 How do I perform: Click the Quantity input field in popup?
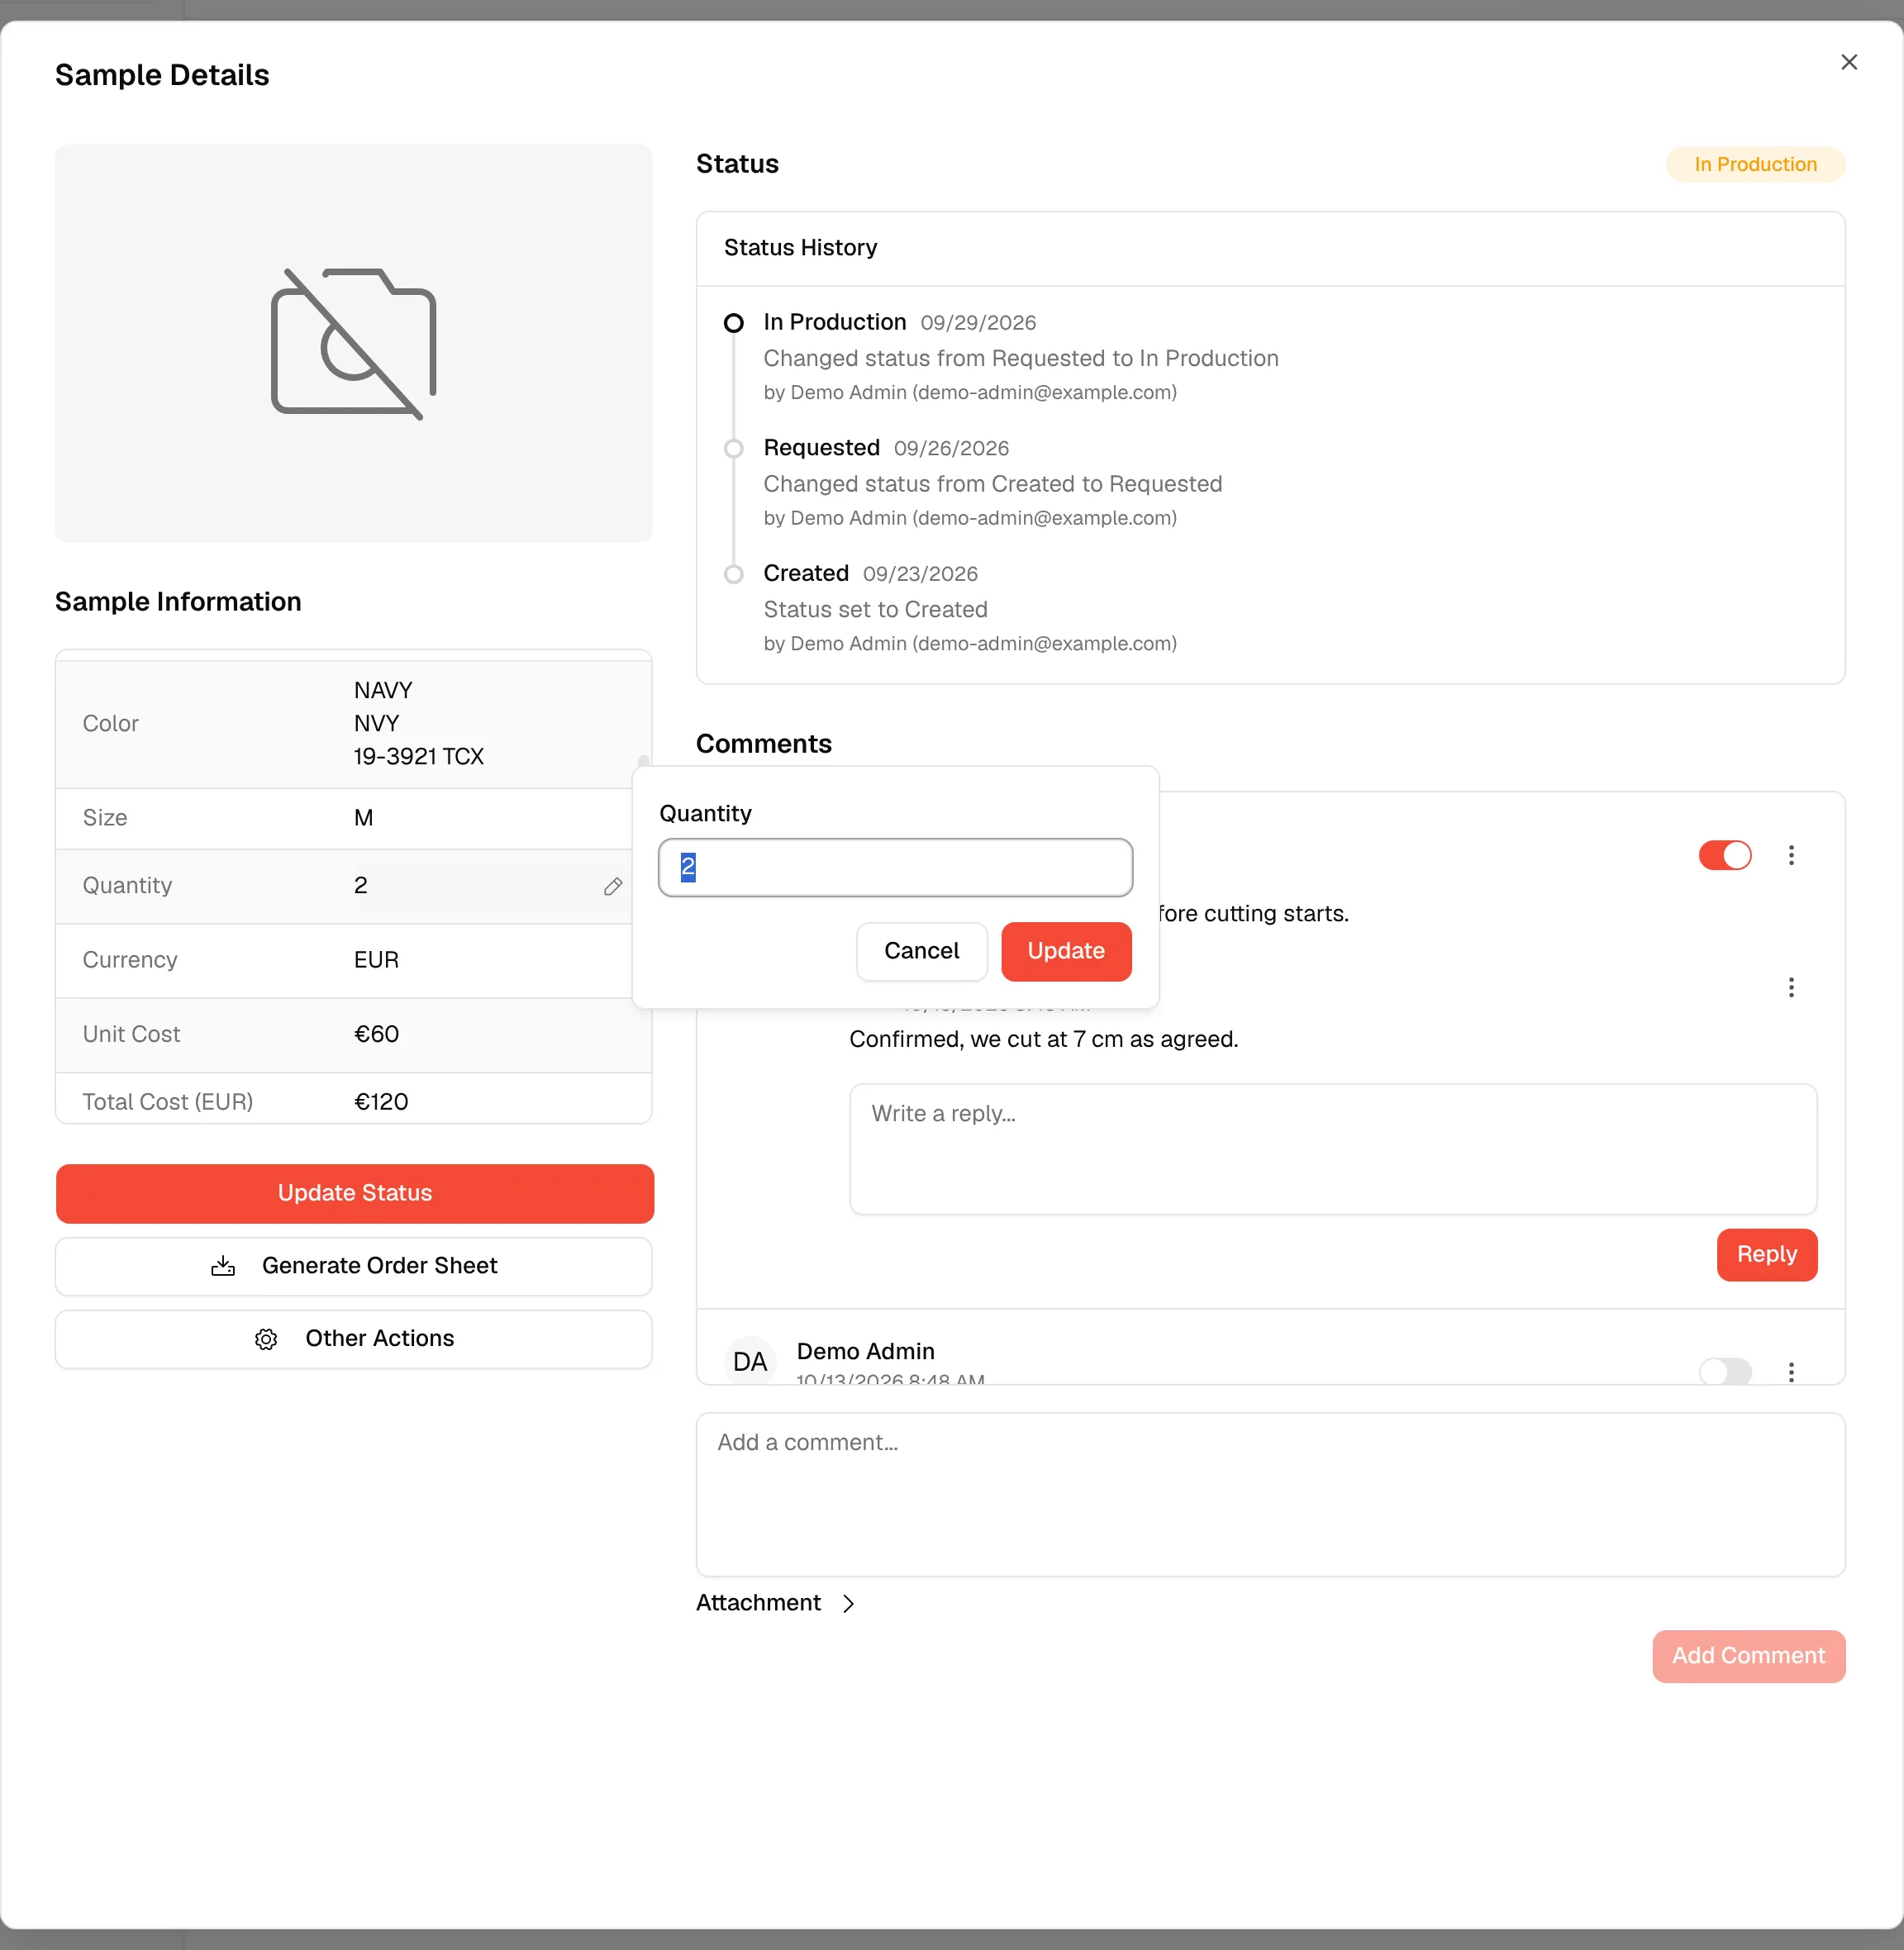click(x=895, y=867)
